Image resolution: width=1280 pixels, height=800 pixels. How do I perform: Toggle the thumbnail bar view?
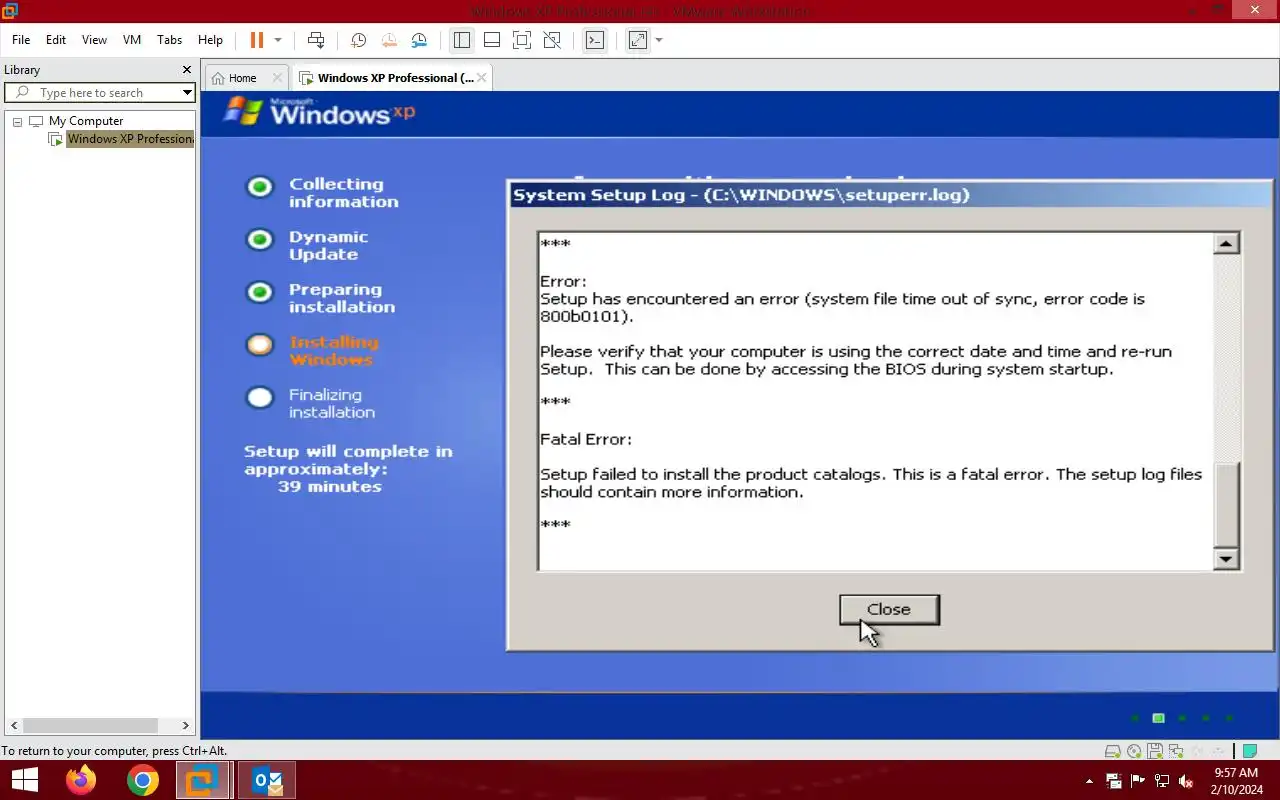click(x=491, y=40)
